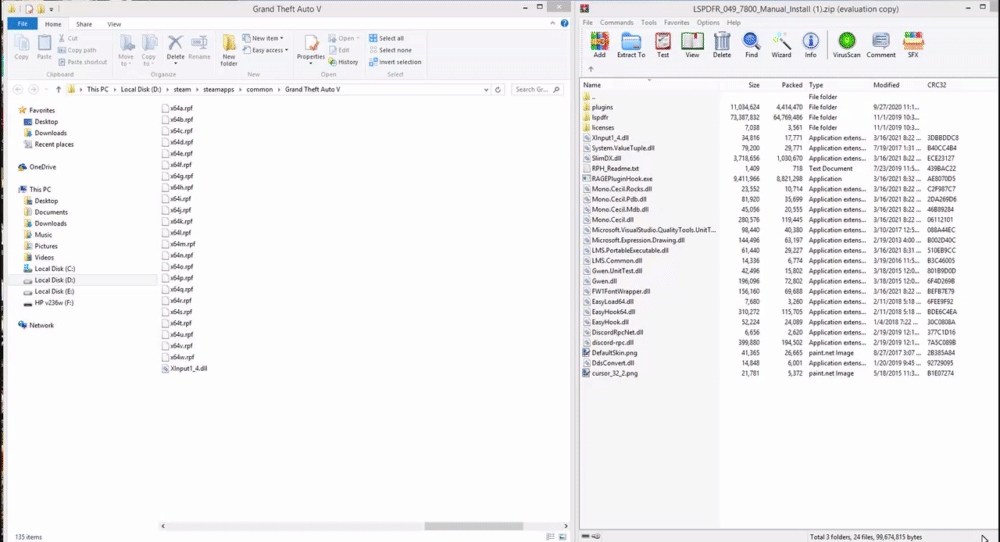1000x542 pixels.
Task: Click Select all in Explorer ribbon
Action: 386,38
